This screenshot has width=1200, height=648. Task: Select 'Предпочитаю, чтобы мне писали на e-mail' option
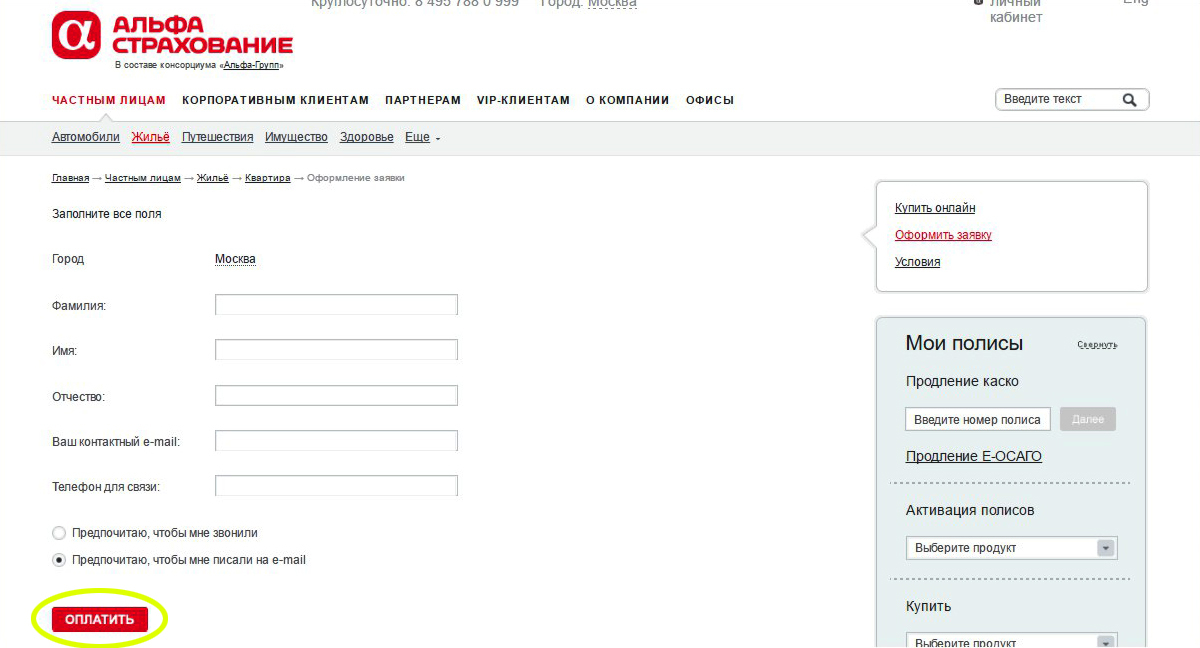click(x=59, y=560)
